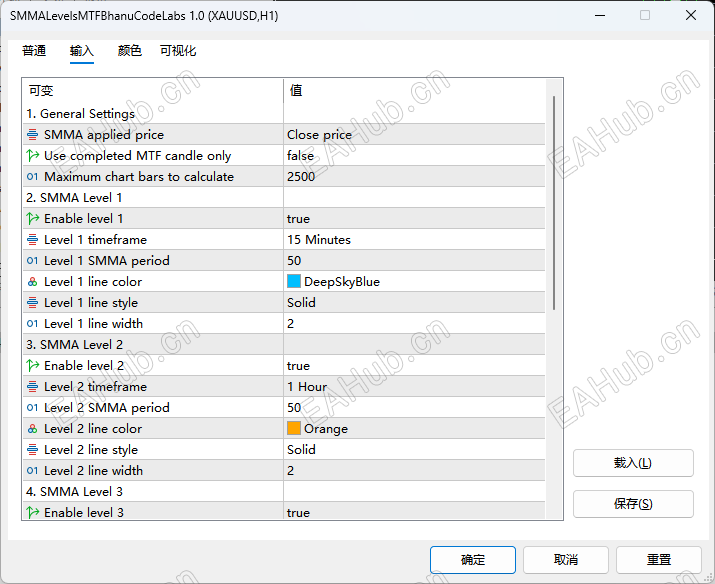Click the boolean icon beside Use completed MTF candle only
The height and width of the screenshot is (584, 715).
(x=32, y=156)
